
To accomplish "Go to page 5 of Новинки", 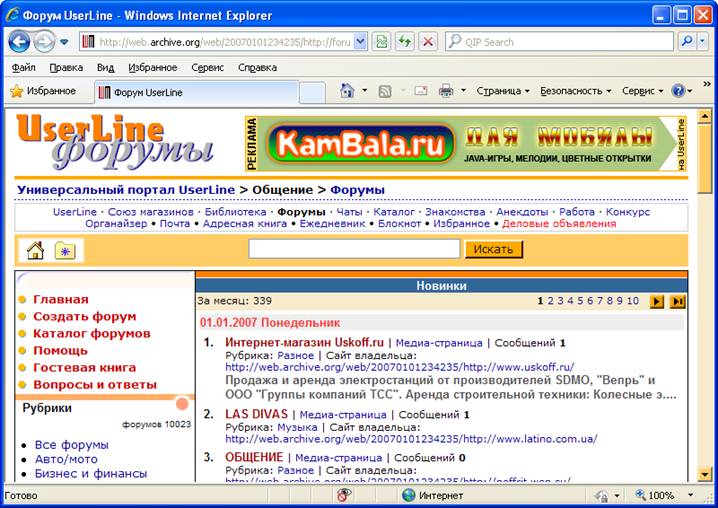I will tap(580, 301).
